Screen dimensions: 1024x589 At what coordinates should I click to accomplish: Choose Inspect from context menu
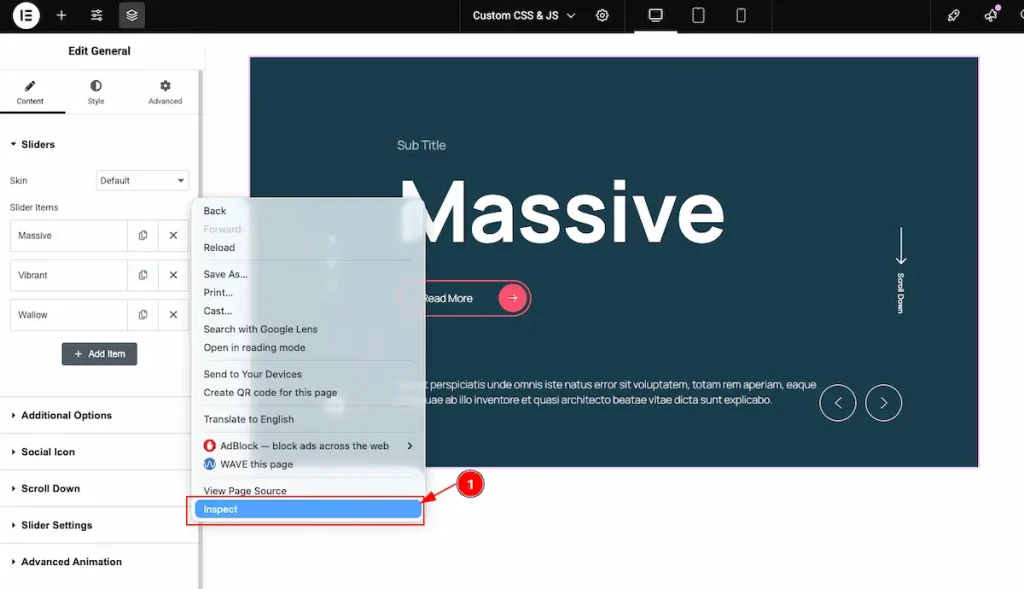308,509
